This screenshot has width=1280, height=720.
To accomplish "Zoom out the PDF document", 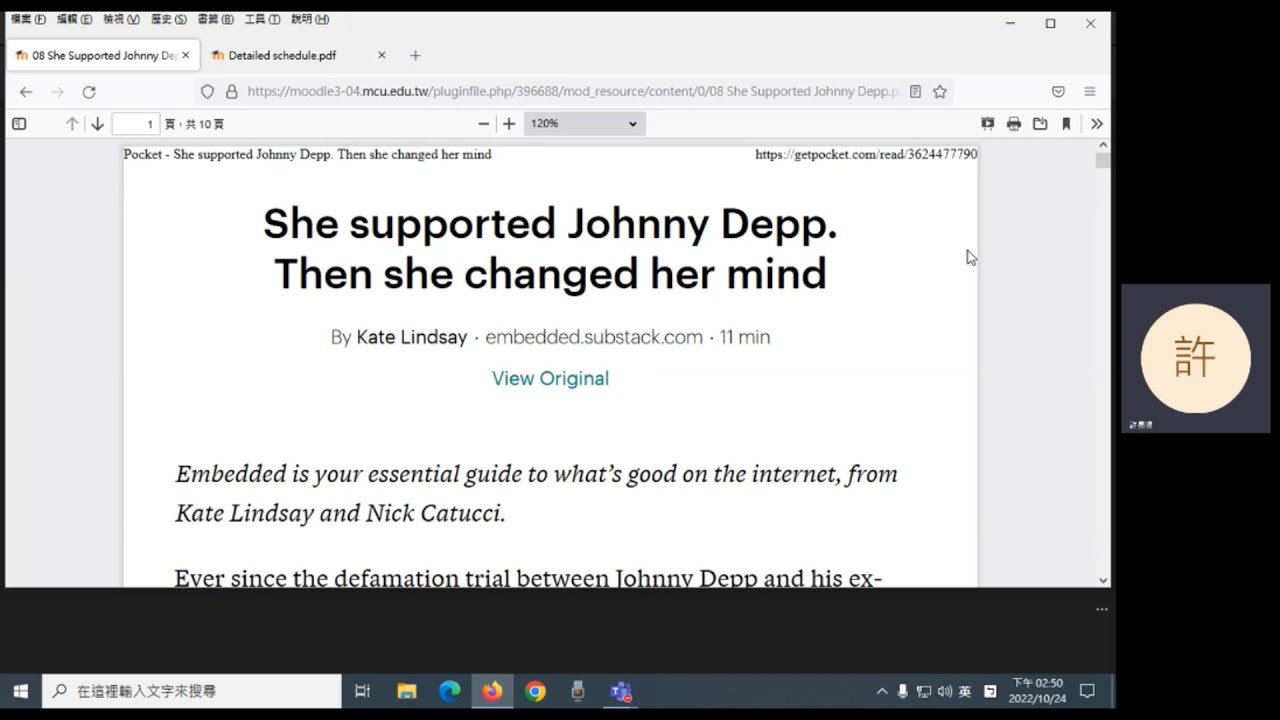I will [484, 124].
